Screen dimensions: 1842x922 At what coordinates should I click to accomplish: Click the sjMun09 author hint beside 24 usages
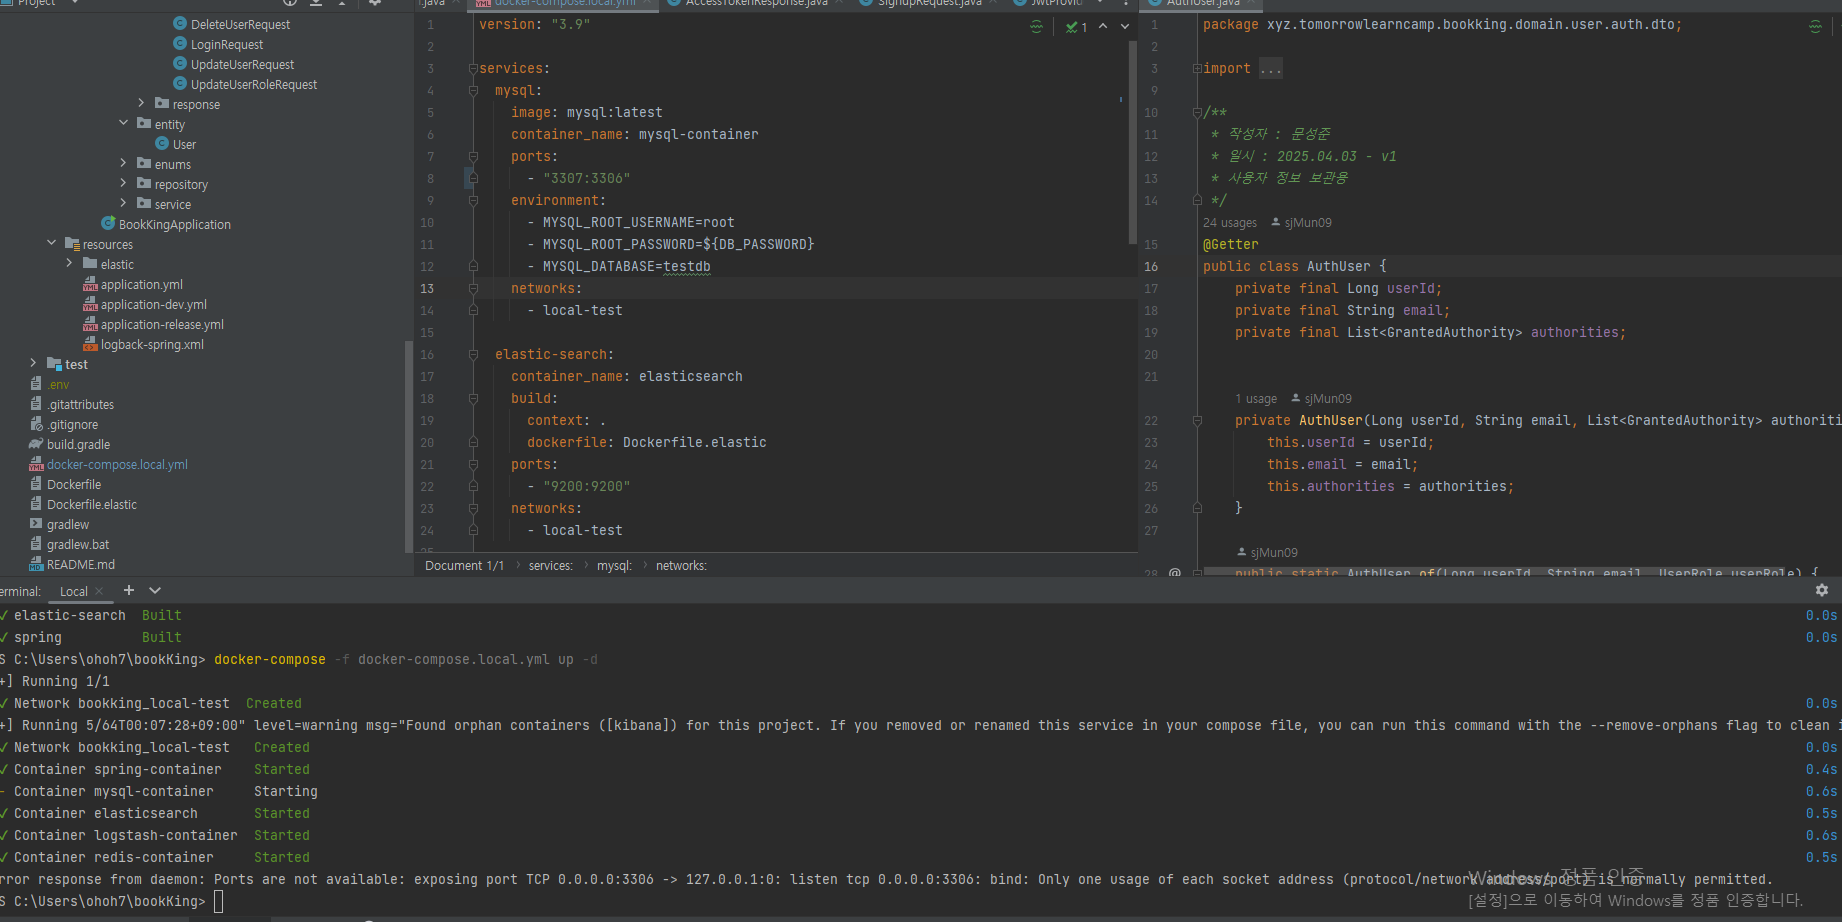[x=1302, y=223]
